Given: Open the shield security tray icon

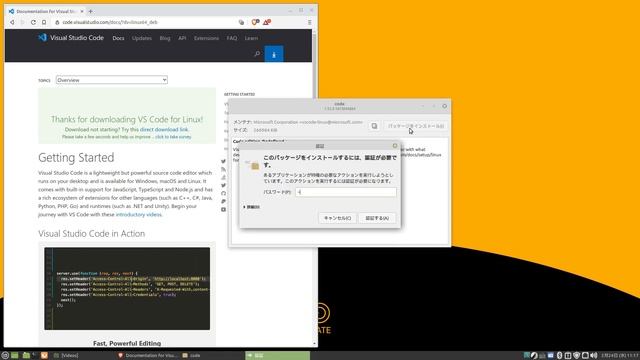Looking at the screenshot, I should coord(577,356).
